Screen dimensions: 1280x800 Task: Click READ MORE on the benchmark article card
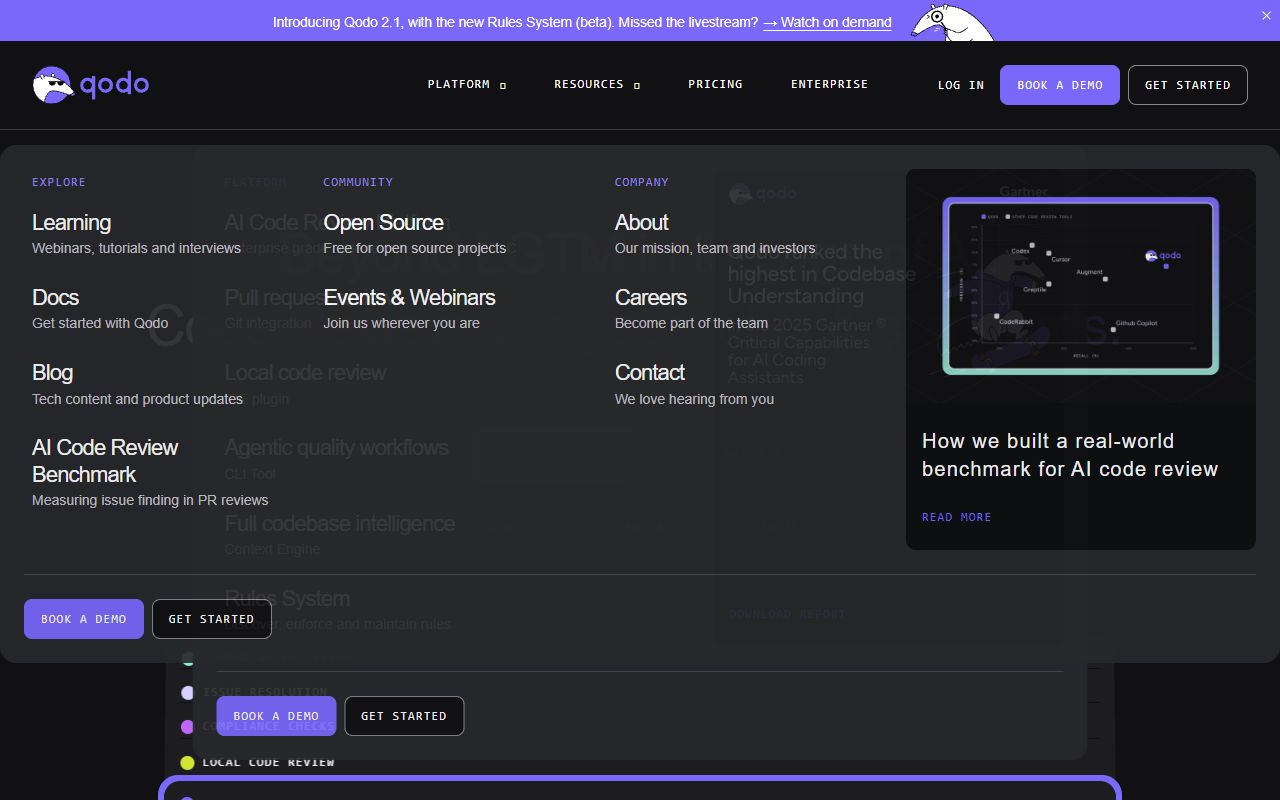(956, 517)
